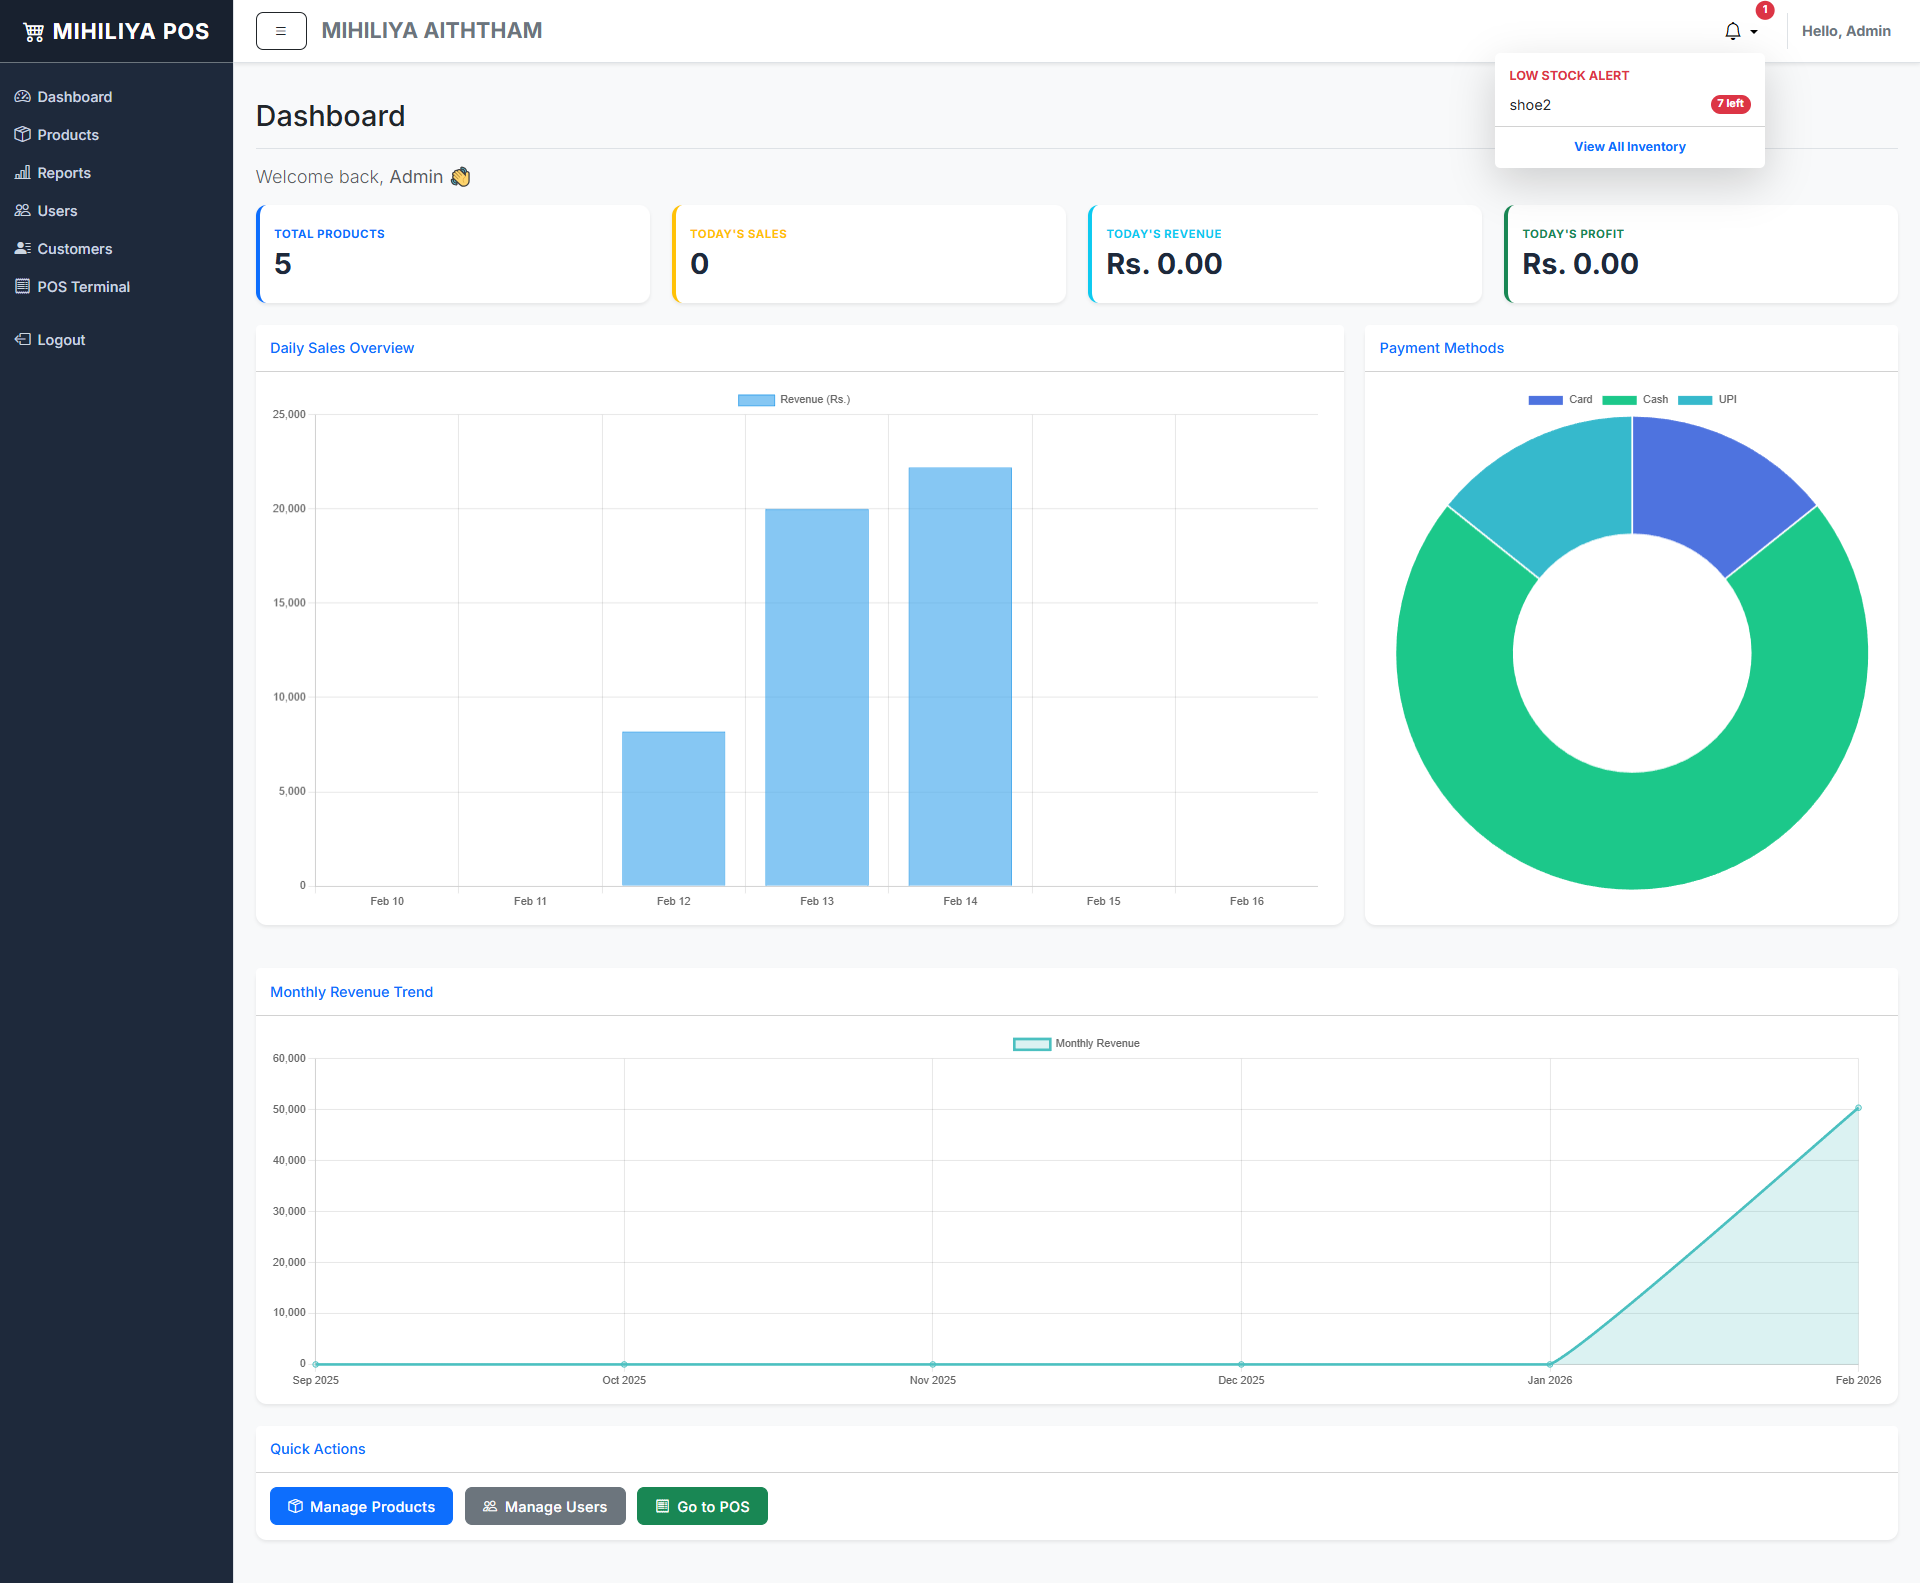Click the red notification count badge
This screenshot has height=1583, width=1920.
(x=1765, y=10)
